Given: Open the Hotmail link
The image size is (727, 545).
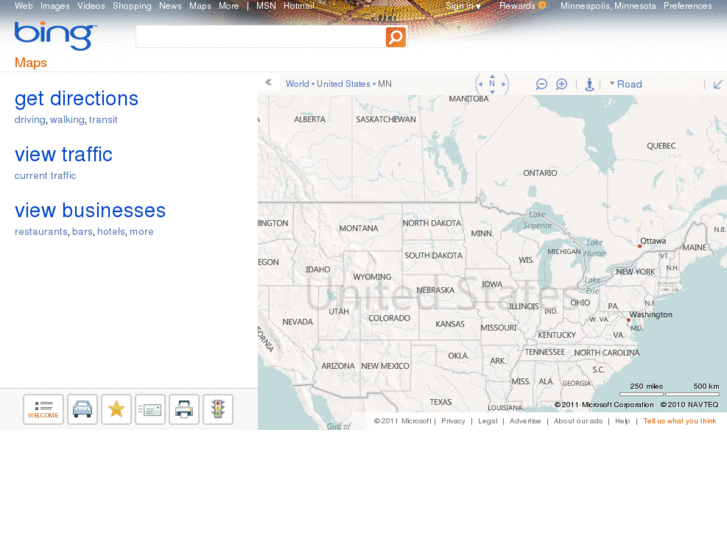Looking at the screenshot, I should [x=299, y=6].
